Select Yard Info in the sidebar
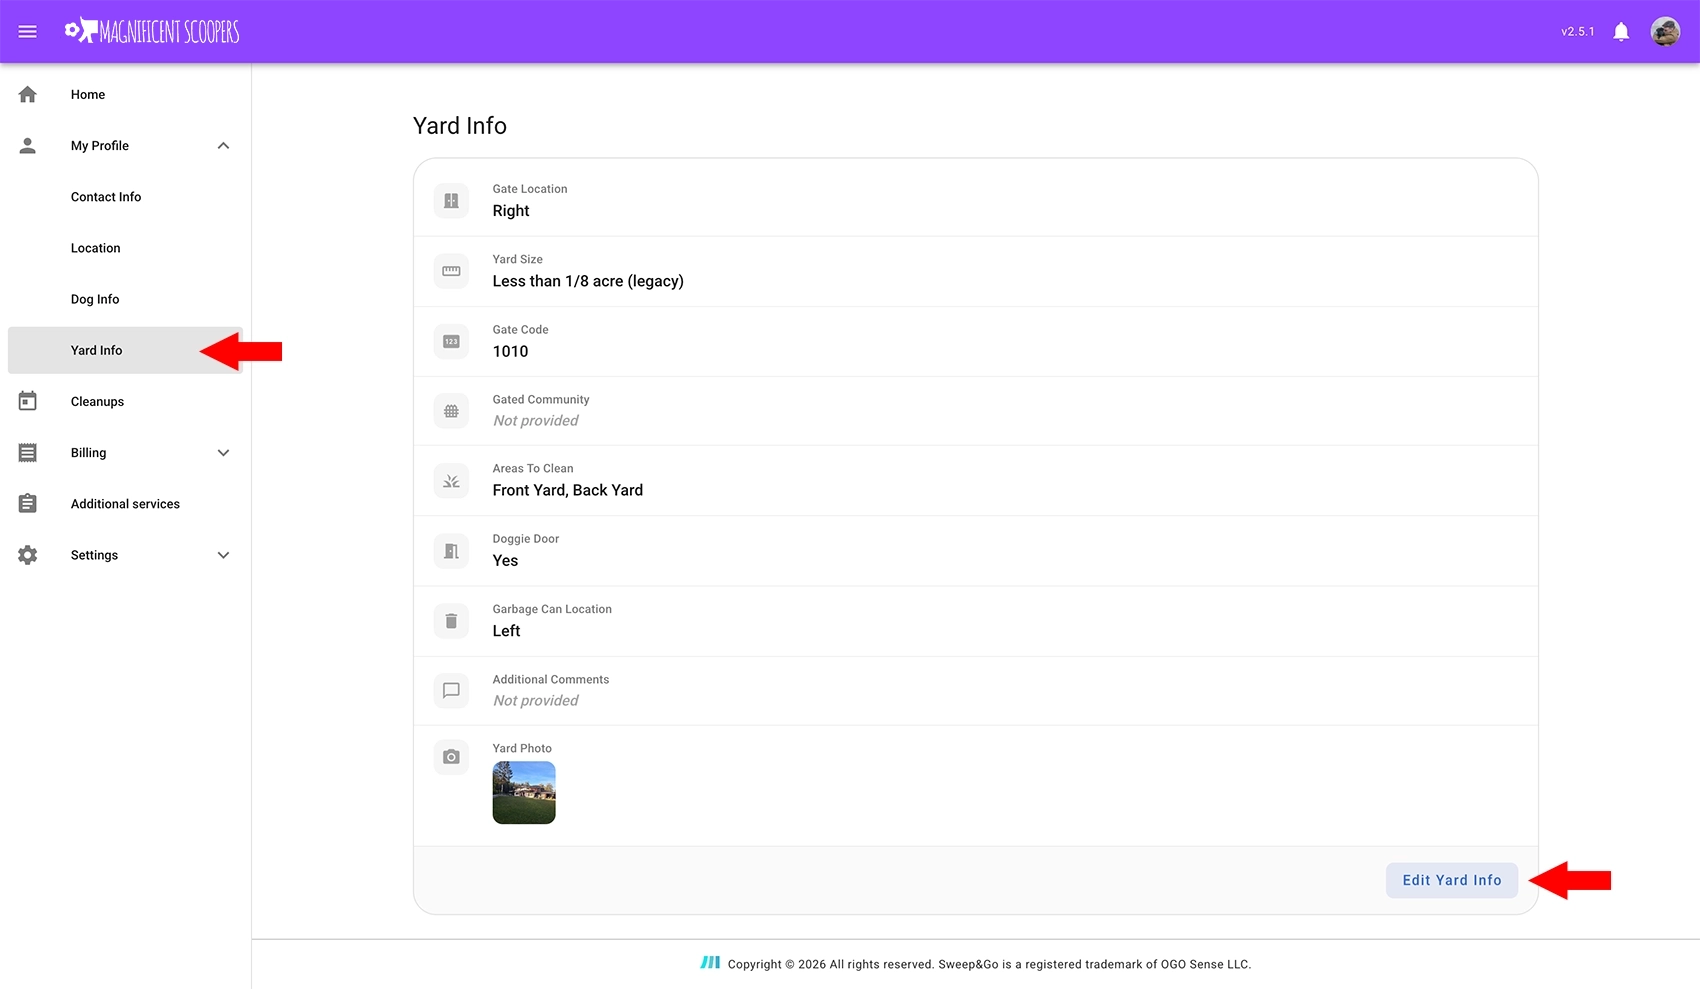This screenshot has width=1700, height=989. pos(97,350)
